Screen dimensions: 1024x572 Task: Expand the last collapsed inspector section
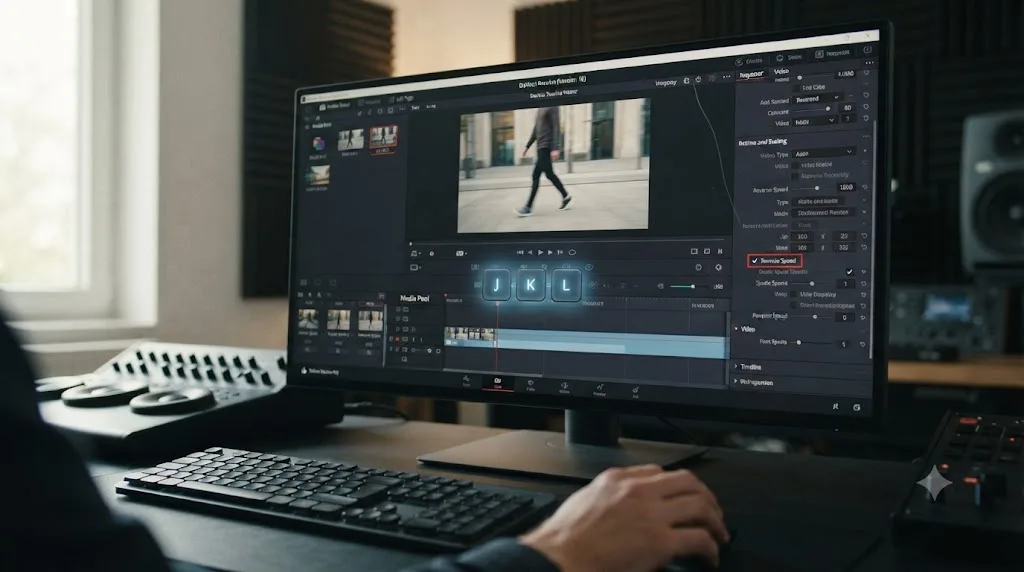737,382
